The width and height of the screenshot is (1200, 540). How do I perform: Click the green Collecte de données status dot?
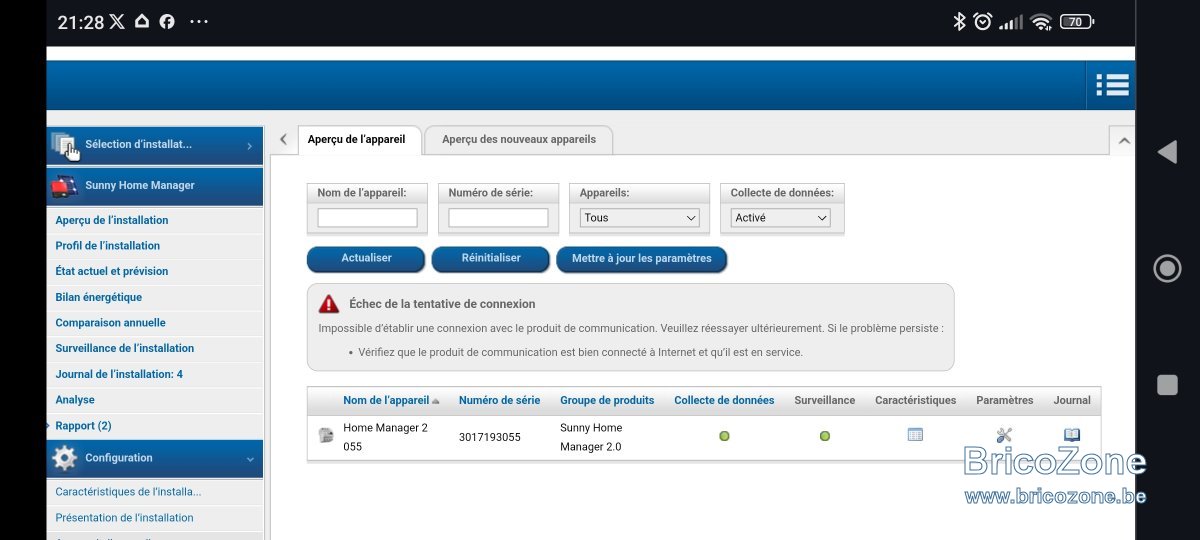click(724, 436)
